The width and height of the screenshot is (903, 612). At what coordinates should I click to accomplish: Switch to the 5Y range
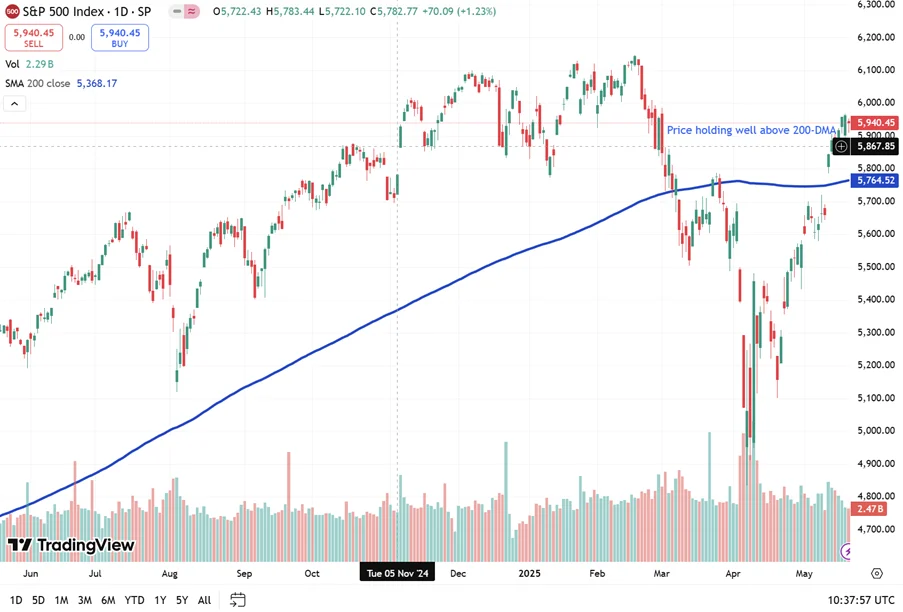point(182,600)
